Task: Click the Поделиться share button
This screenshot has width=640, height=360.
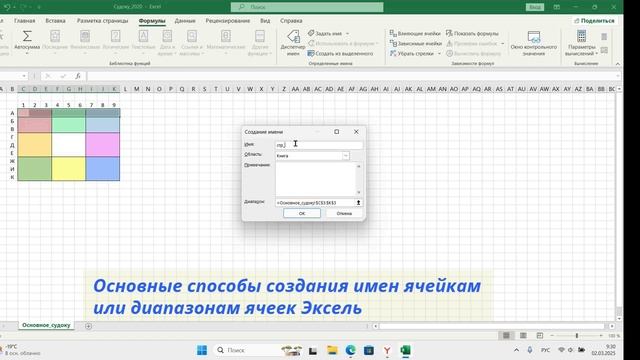Action: (x=594, y=20)
